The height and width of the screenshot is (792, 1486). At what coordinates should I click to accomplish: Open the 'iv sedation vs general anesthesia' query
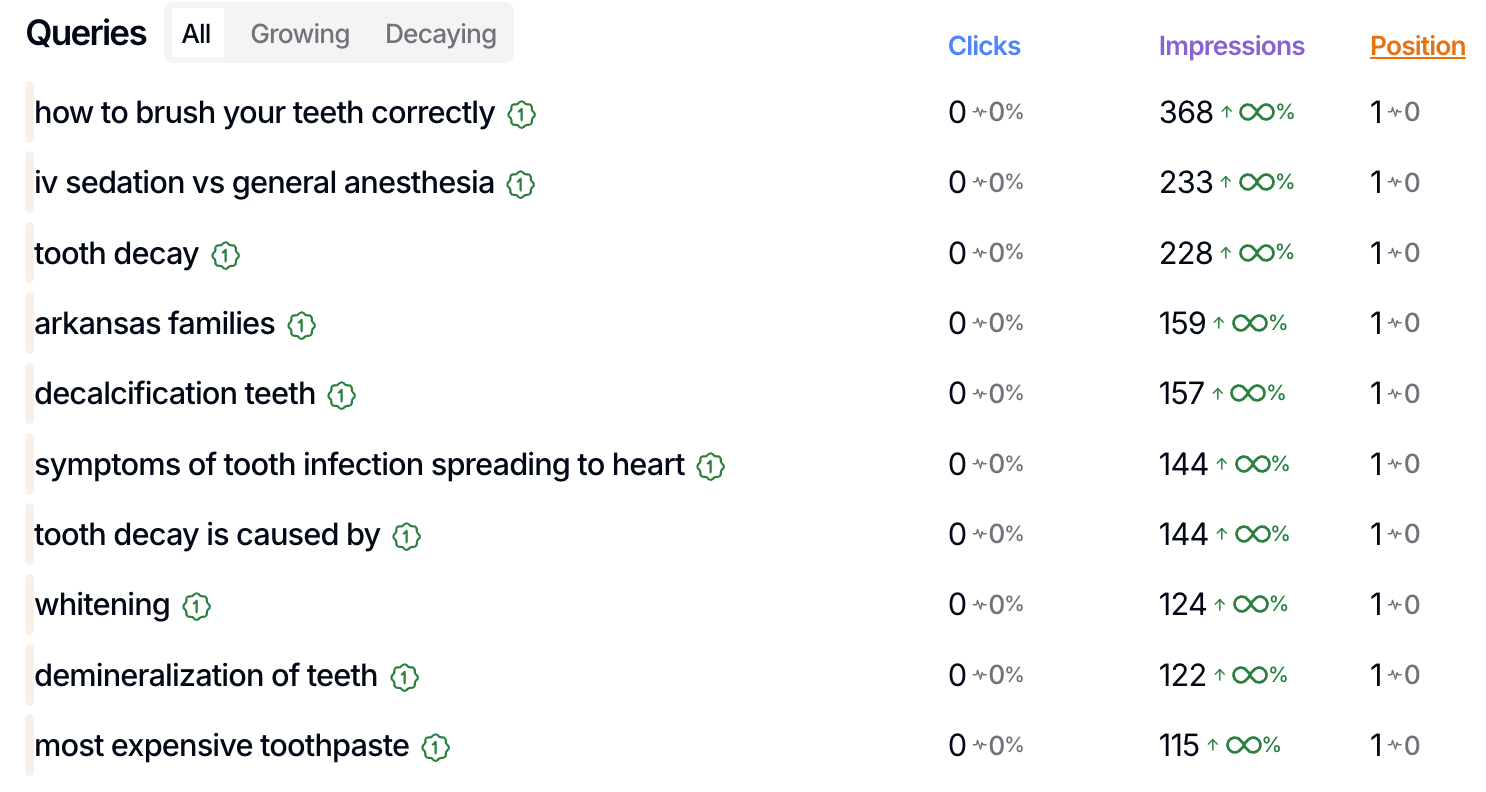point(264,183)
